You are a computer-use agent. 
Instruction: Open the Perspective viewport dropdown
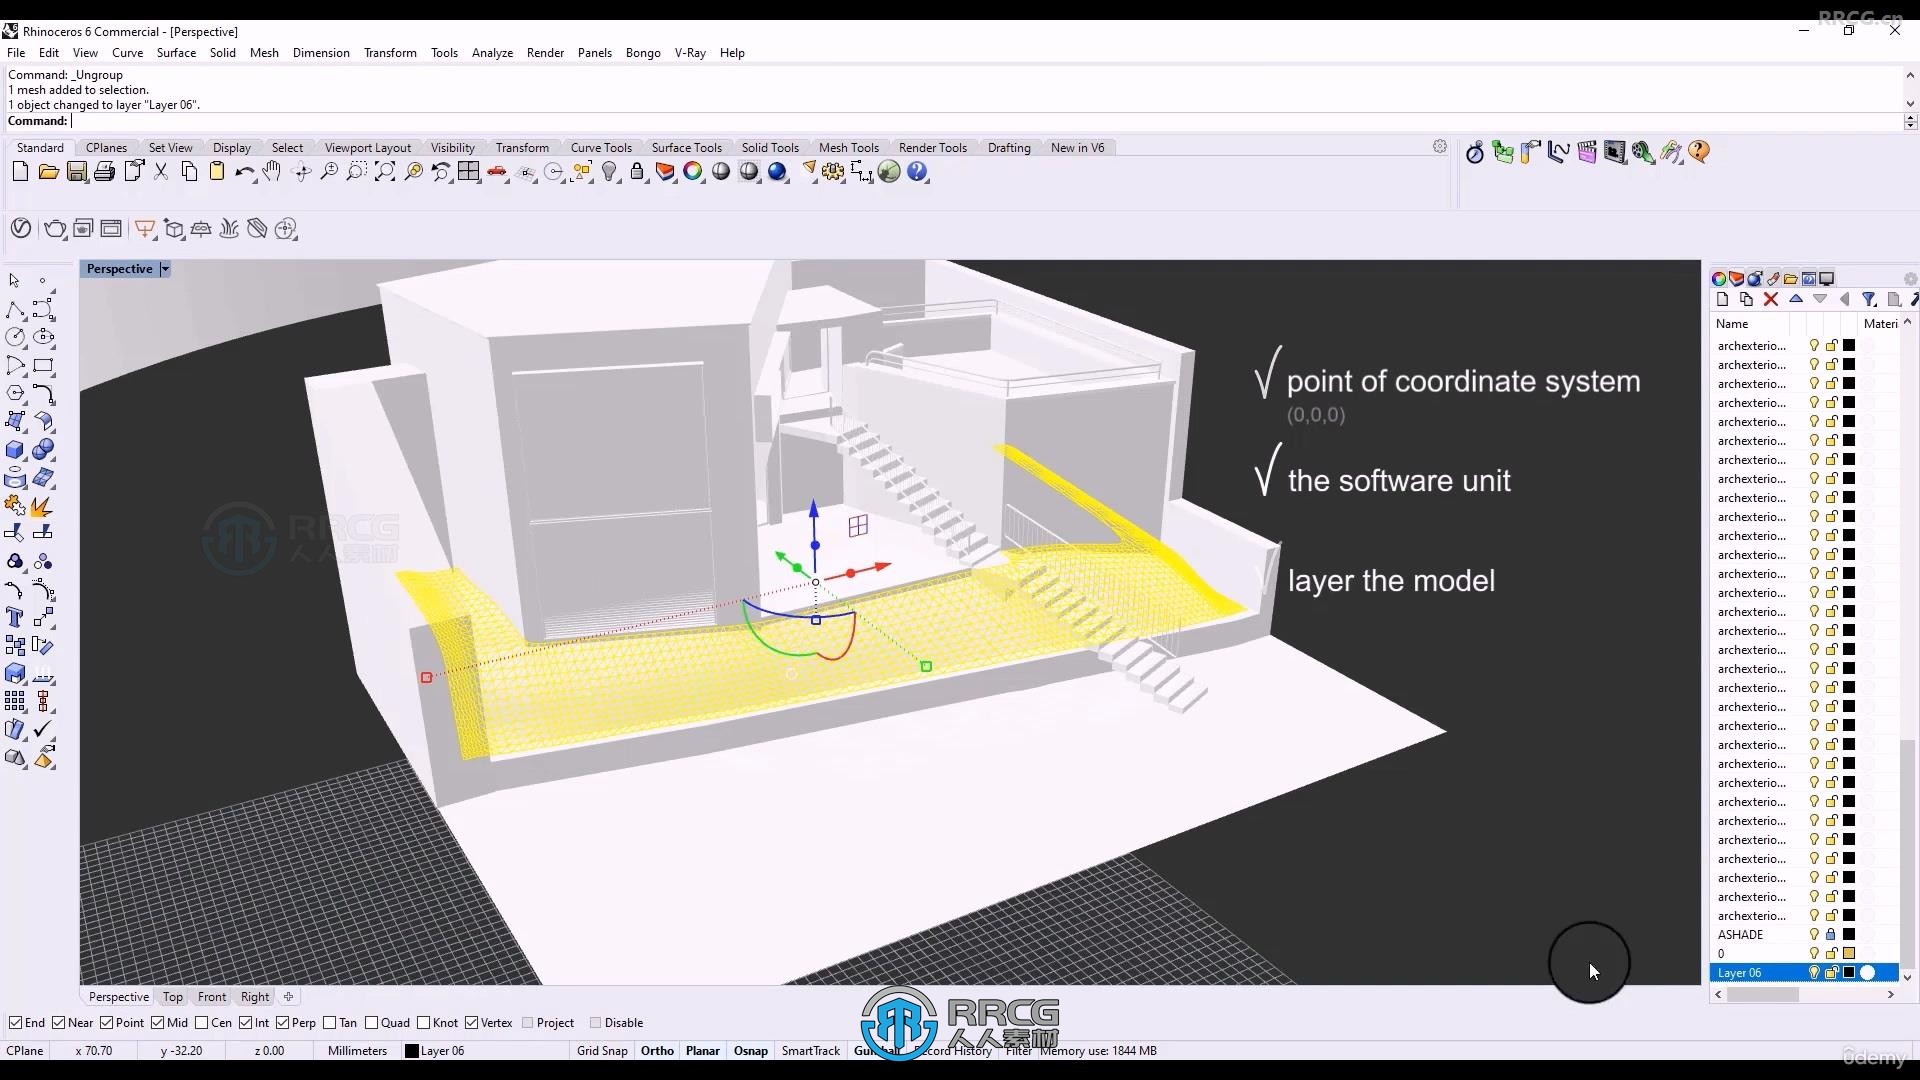point(164,269)
